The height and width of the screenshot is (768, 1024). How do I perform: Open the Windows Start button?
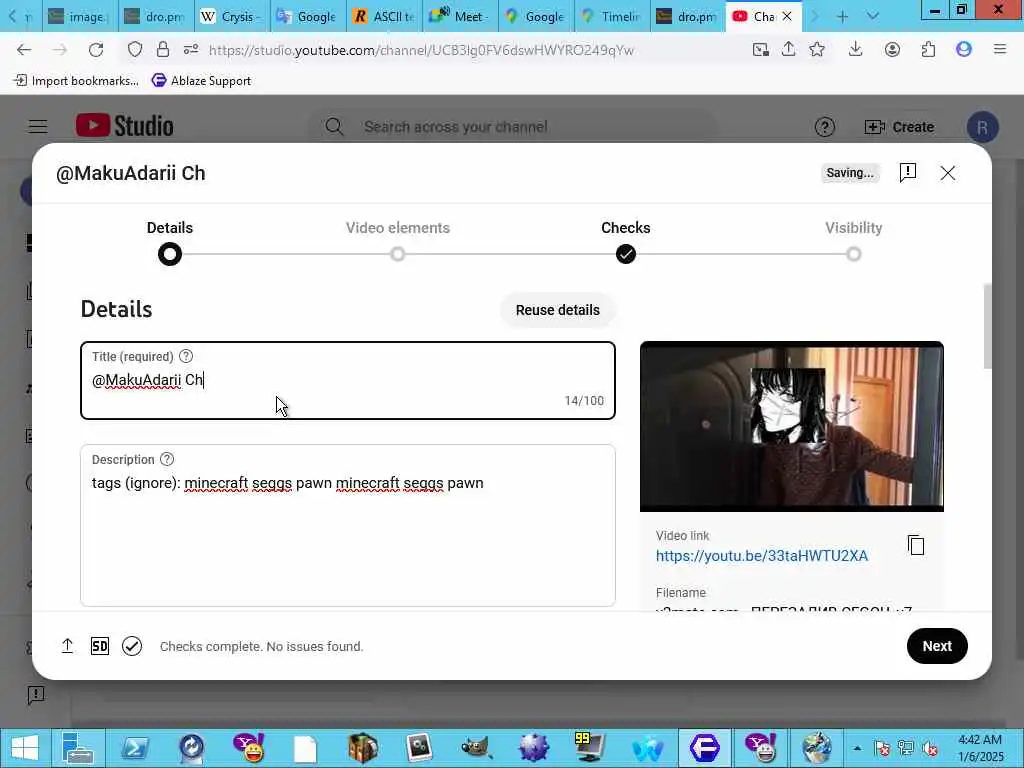pyautogui.click(x=25, y=748)
